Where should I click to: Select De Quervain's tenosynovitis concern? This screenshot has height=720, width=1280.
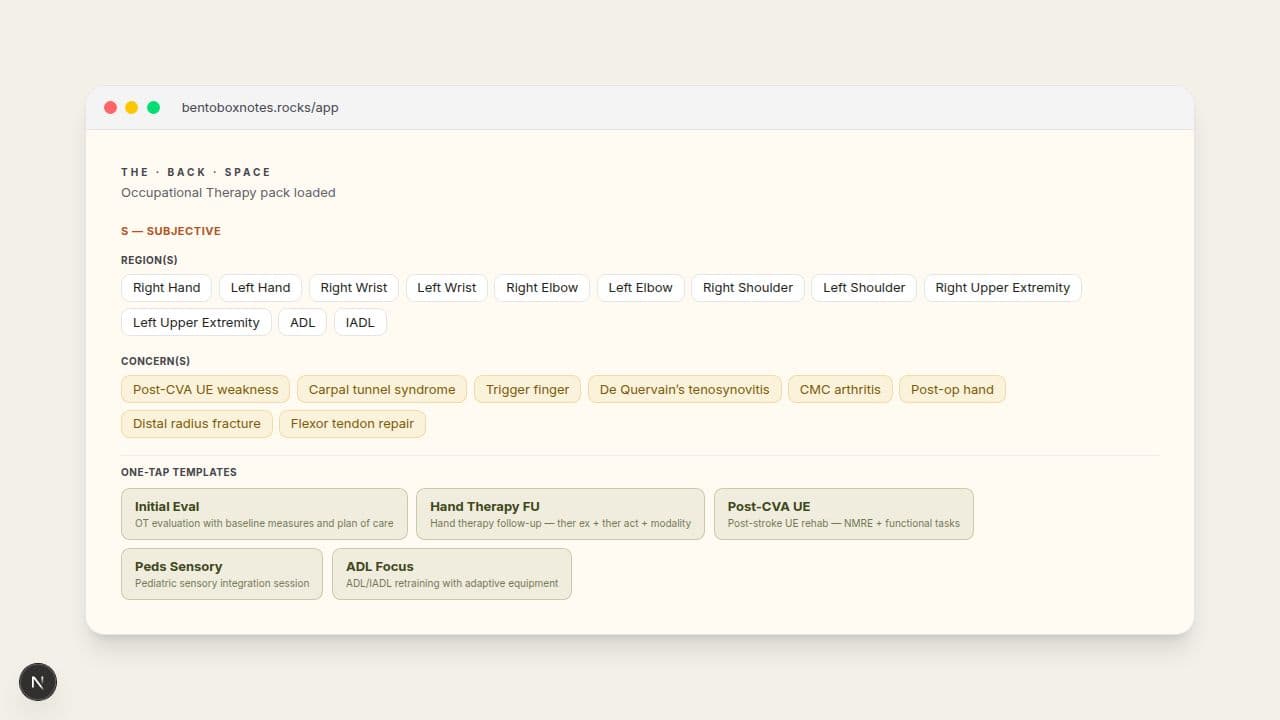tap(685, 389)
